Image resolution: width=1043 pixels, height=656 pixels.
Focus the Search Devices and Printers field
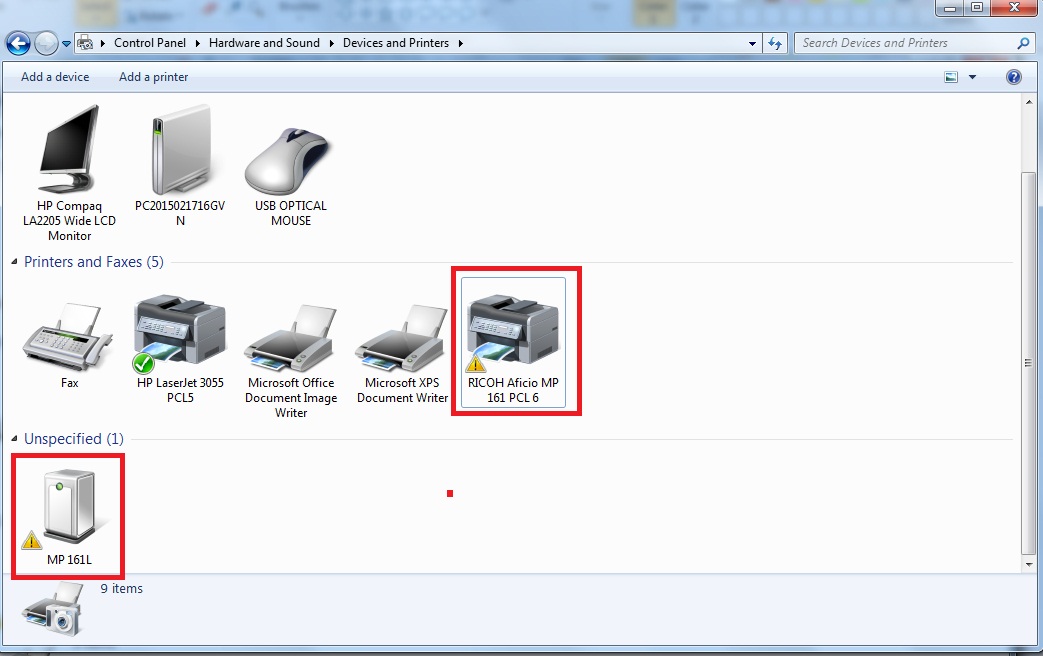tap(913, 43)
